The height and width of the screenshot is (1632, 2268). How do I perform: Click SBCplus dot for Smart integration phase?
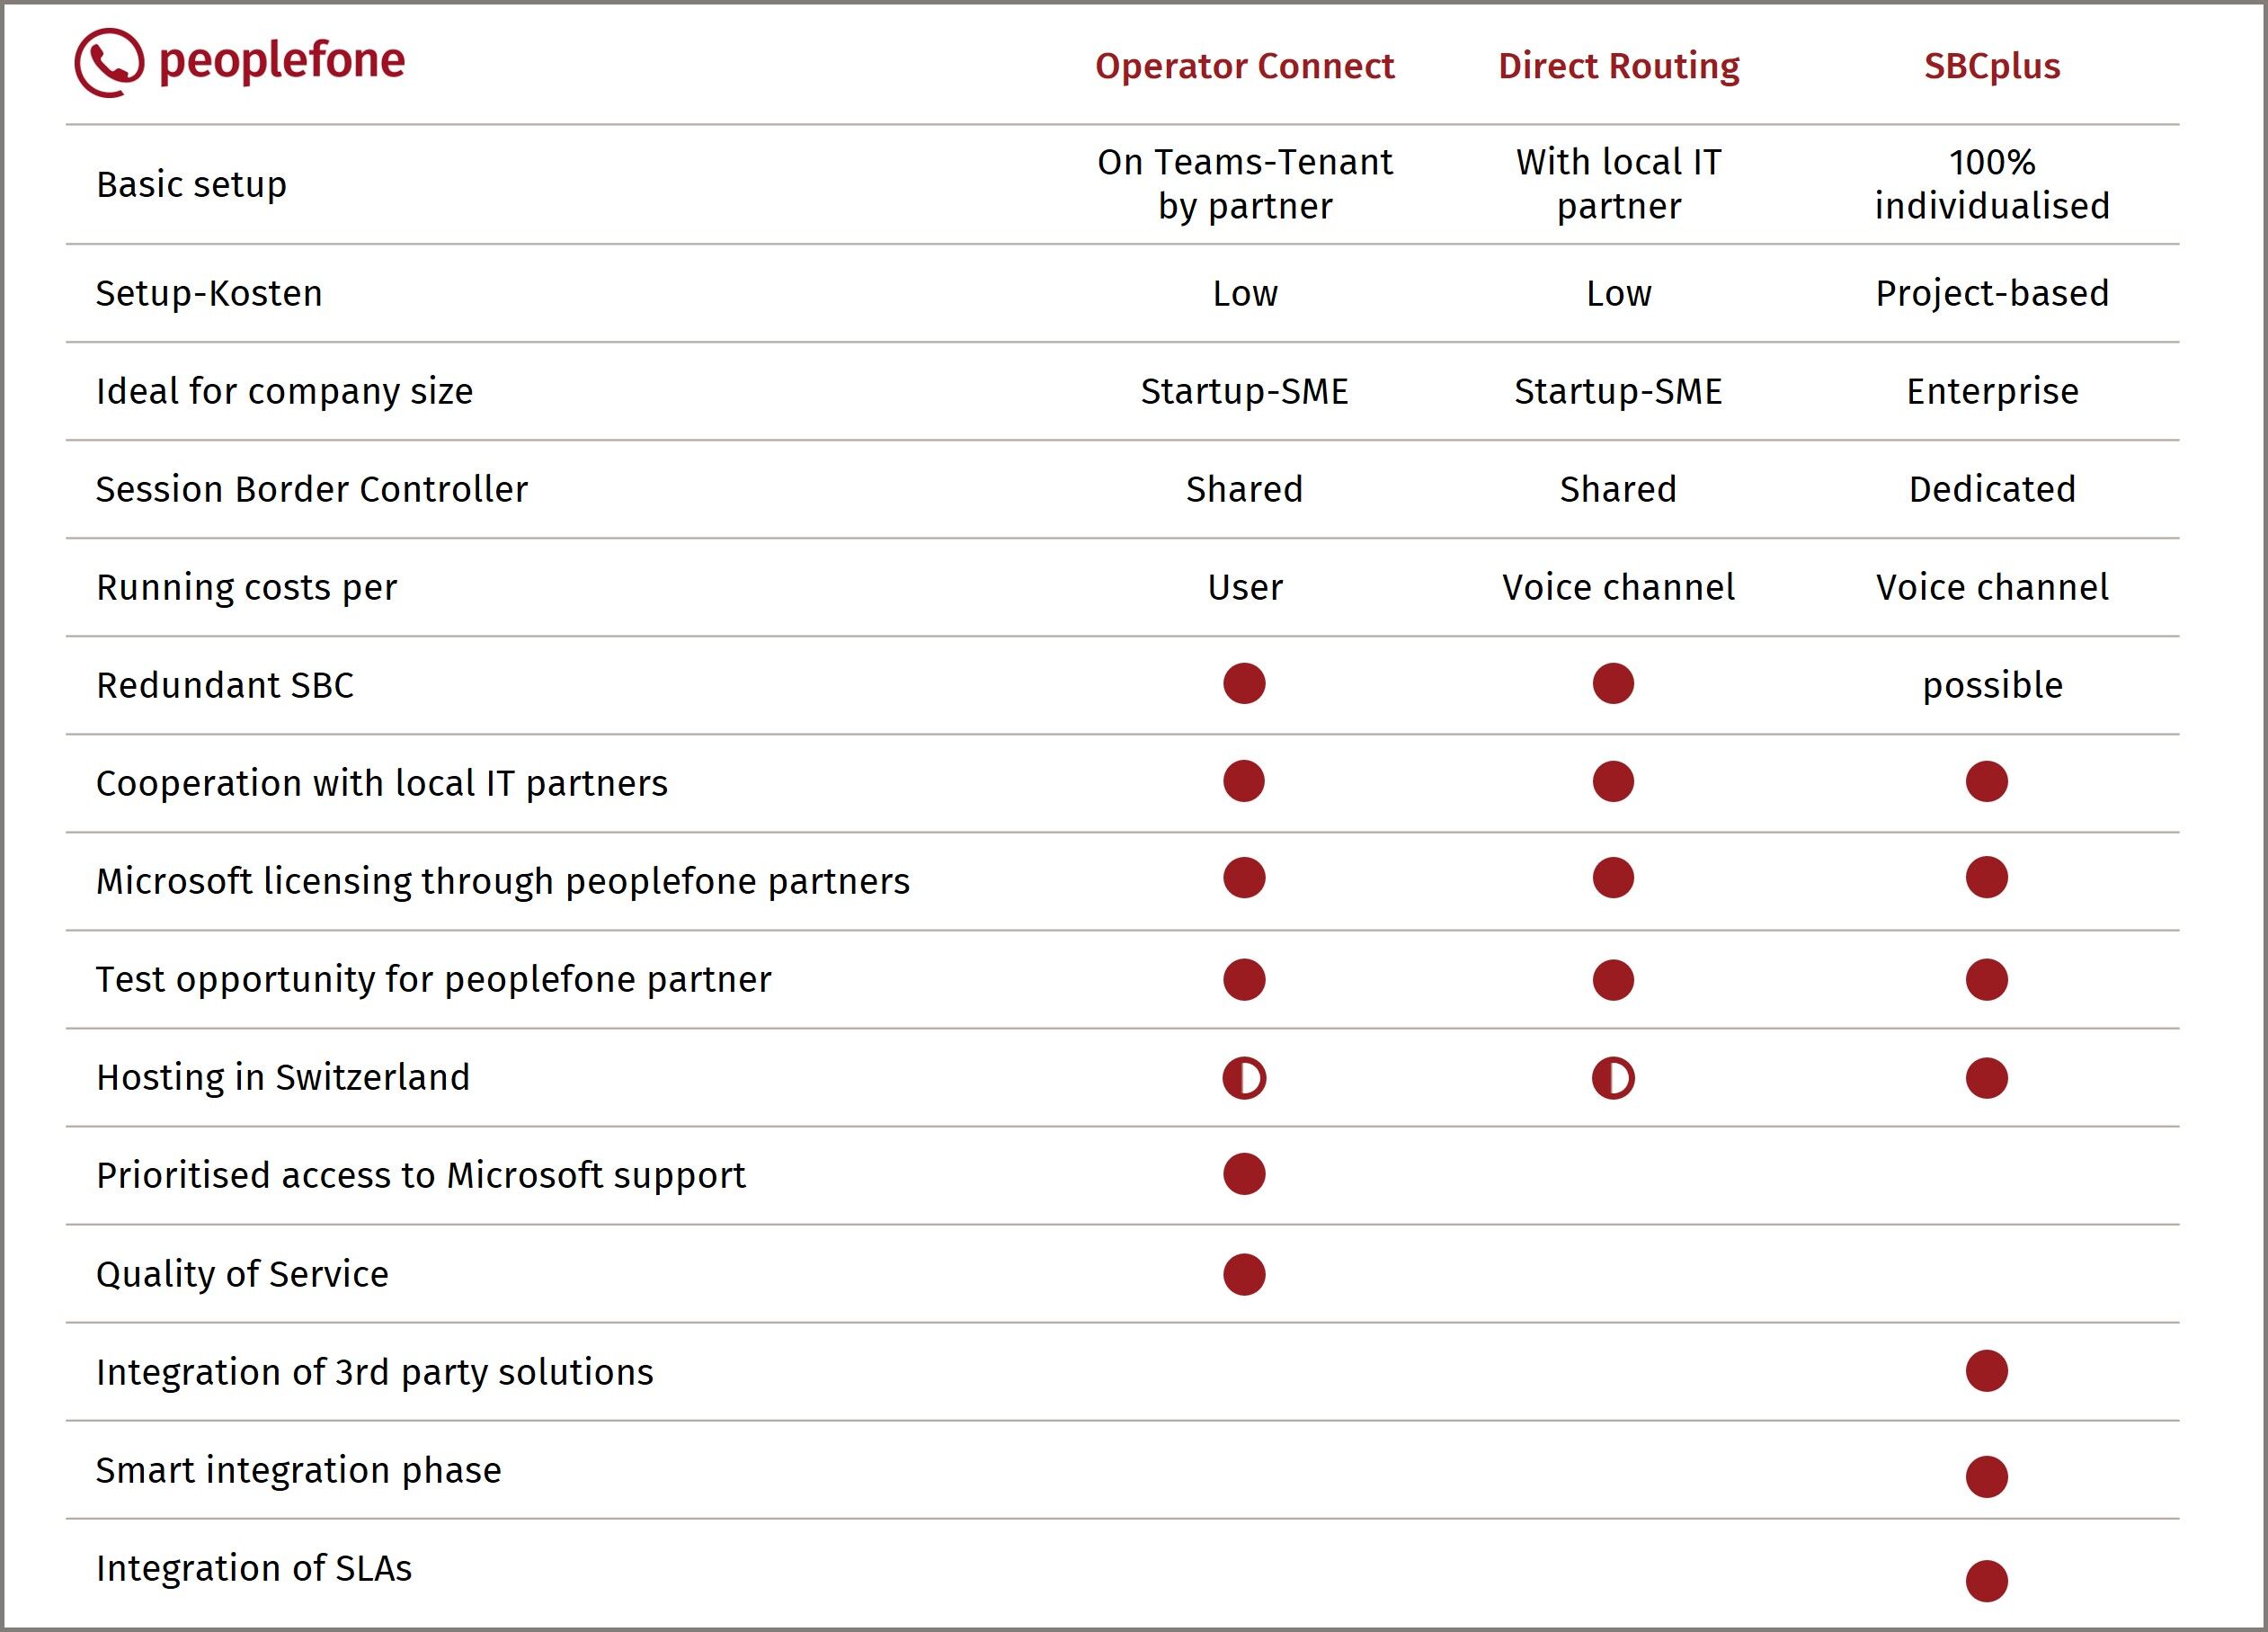[x=1986, y=1477]
